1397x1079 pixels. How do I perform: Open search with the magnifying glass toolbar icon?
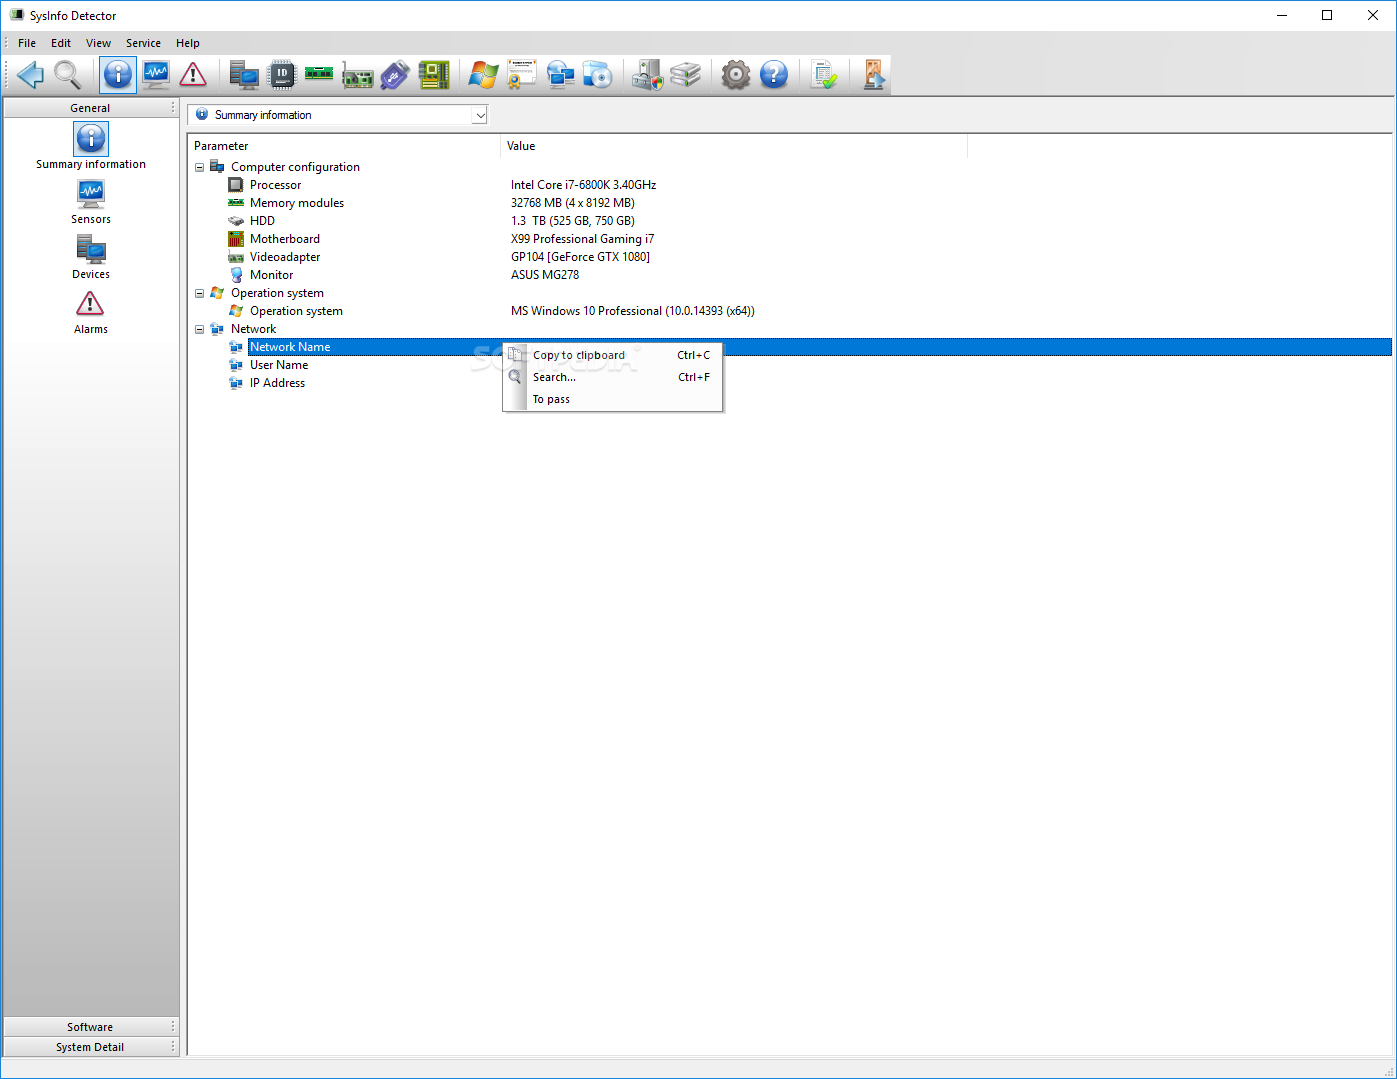click(67, 75)
